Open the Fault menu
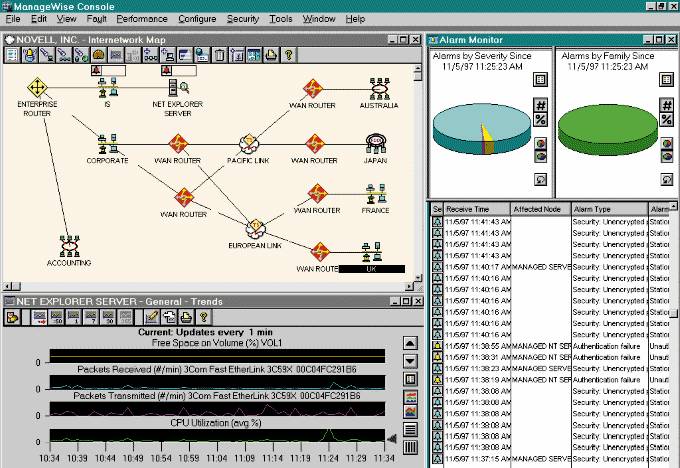 pyautogui.click(x=96, y=19)
